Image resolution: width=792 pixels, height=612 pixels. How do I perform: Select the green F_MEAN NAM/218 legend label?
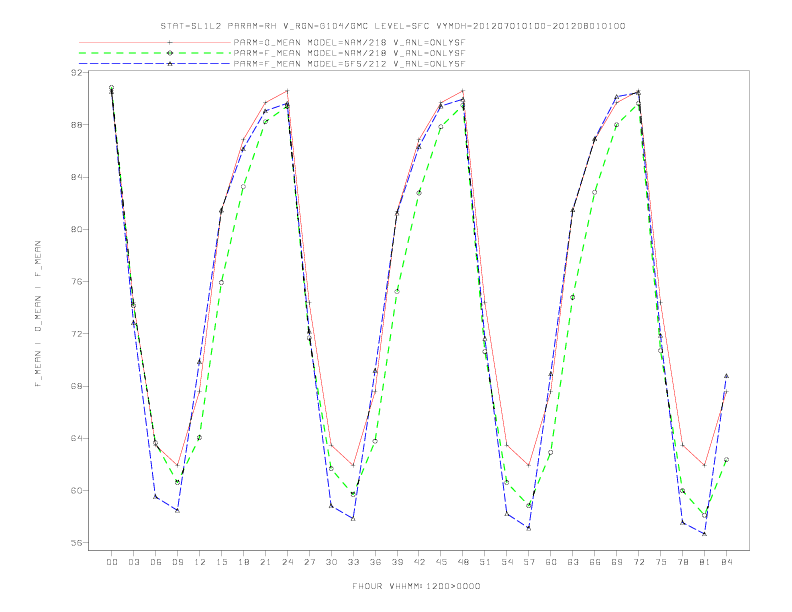(x=350, y=53)
